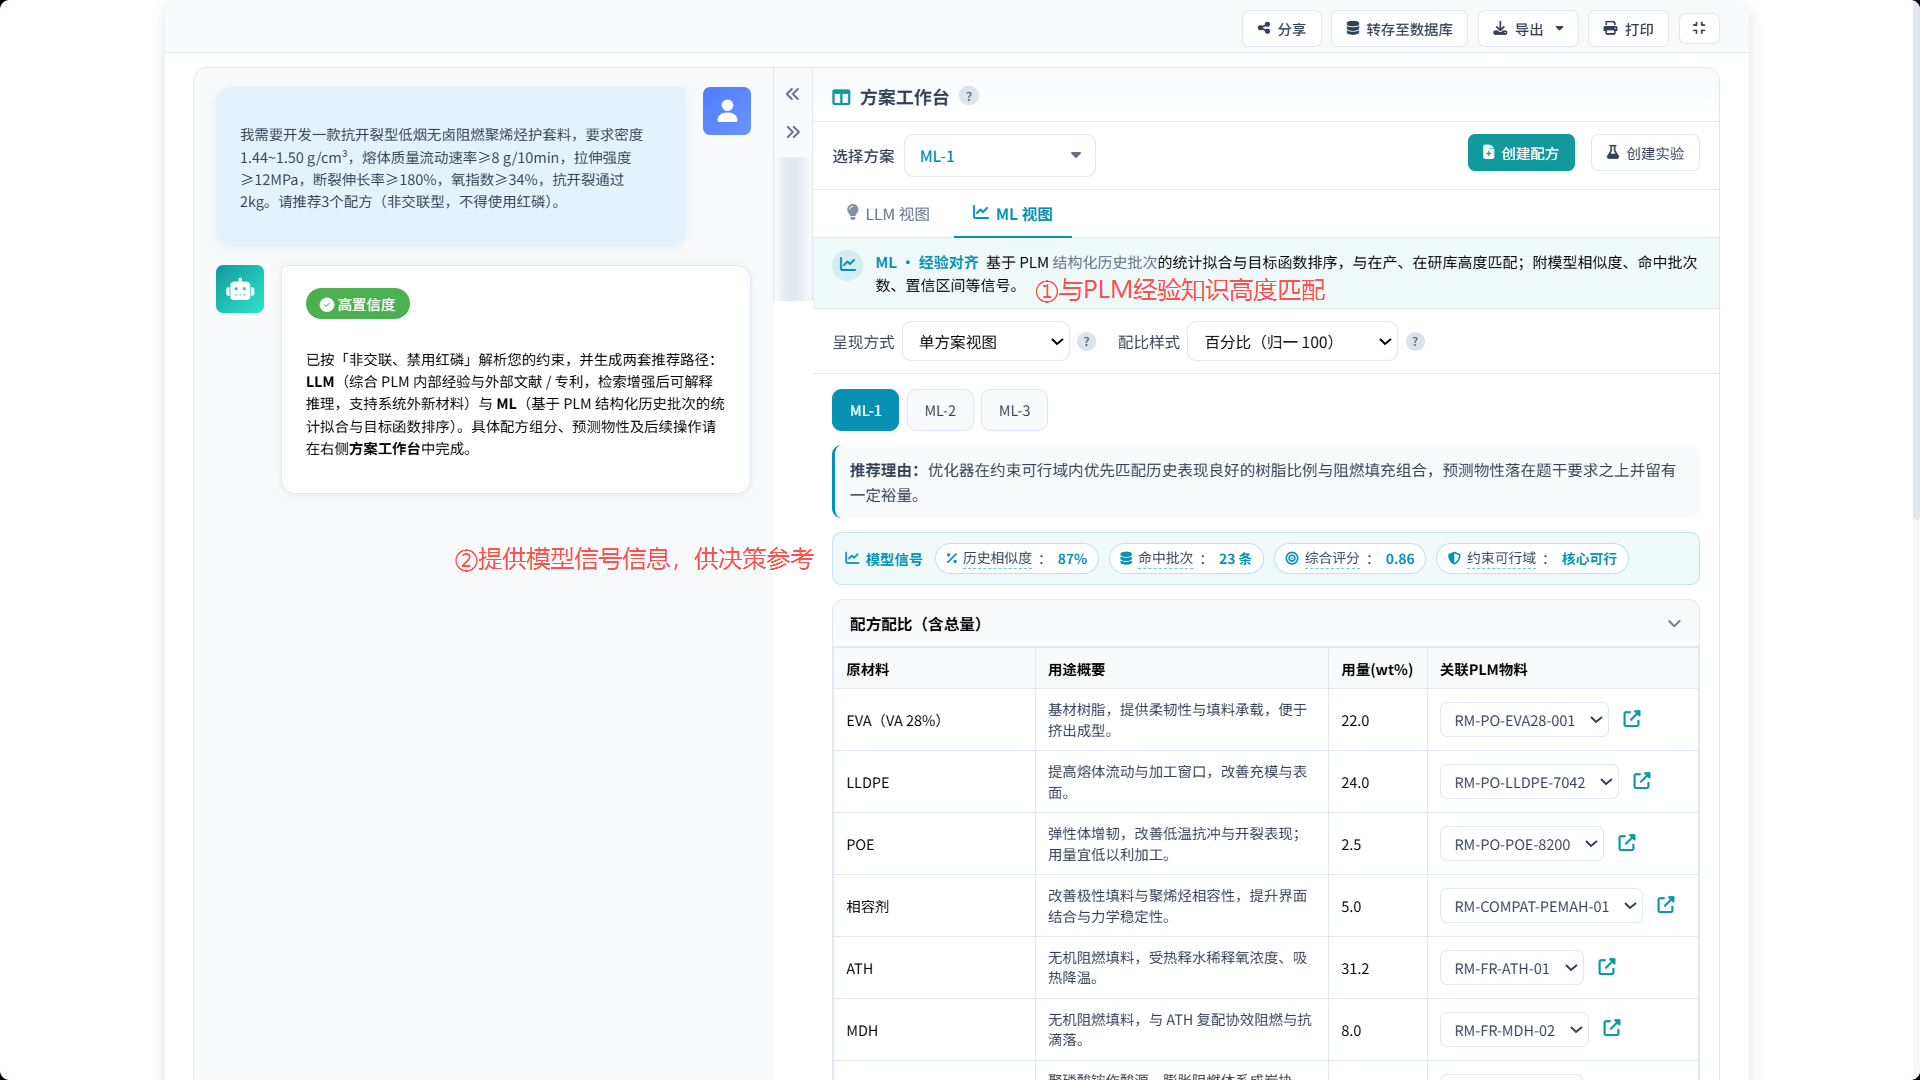The image size is (1920, 1080).
Task: Click help icon beside 呈现方式 dropdown
Action: [1087, 342]
